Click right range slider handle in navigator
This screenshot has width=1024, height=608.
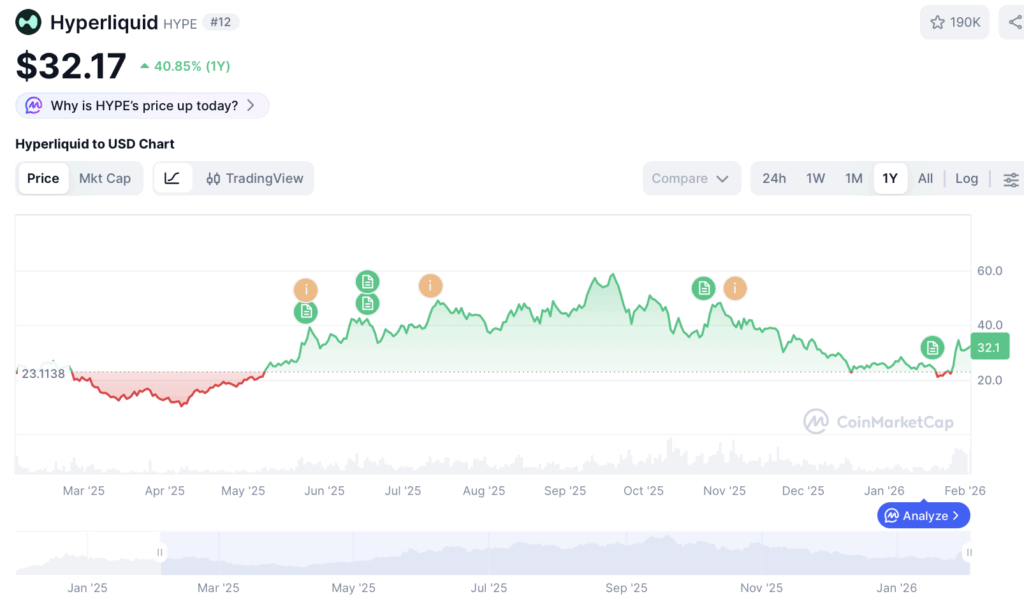(x=969, y=552)
